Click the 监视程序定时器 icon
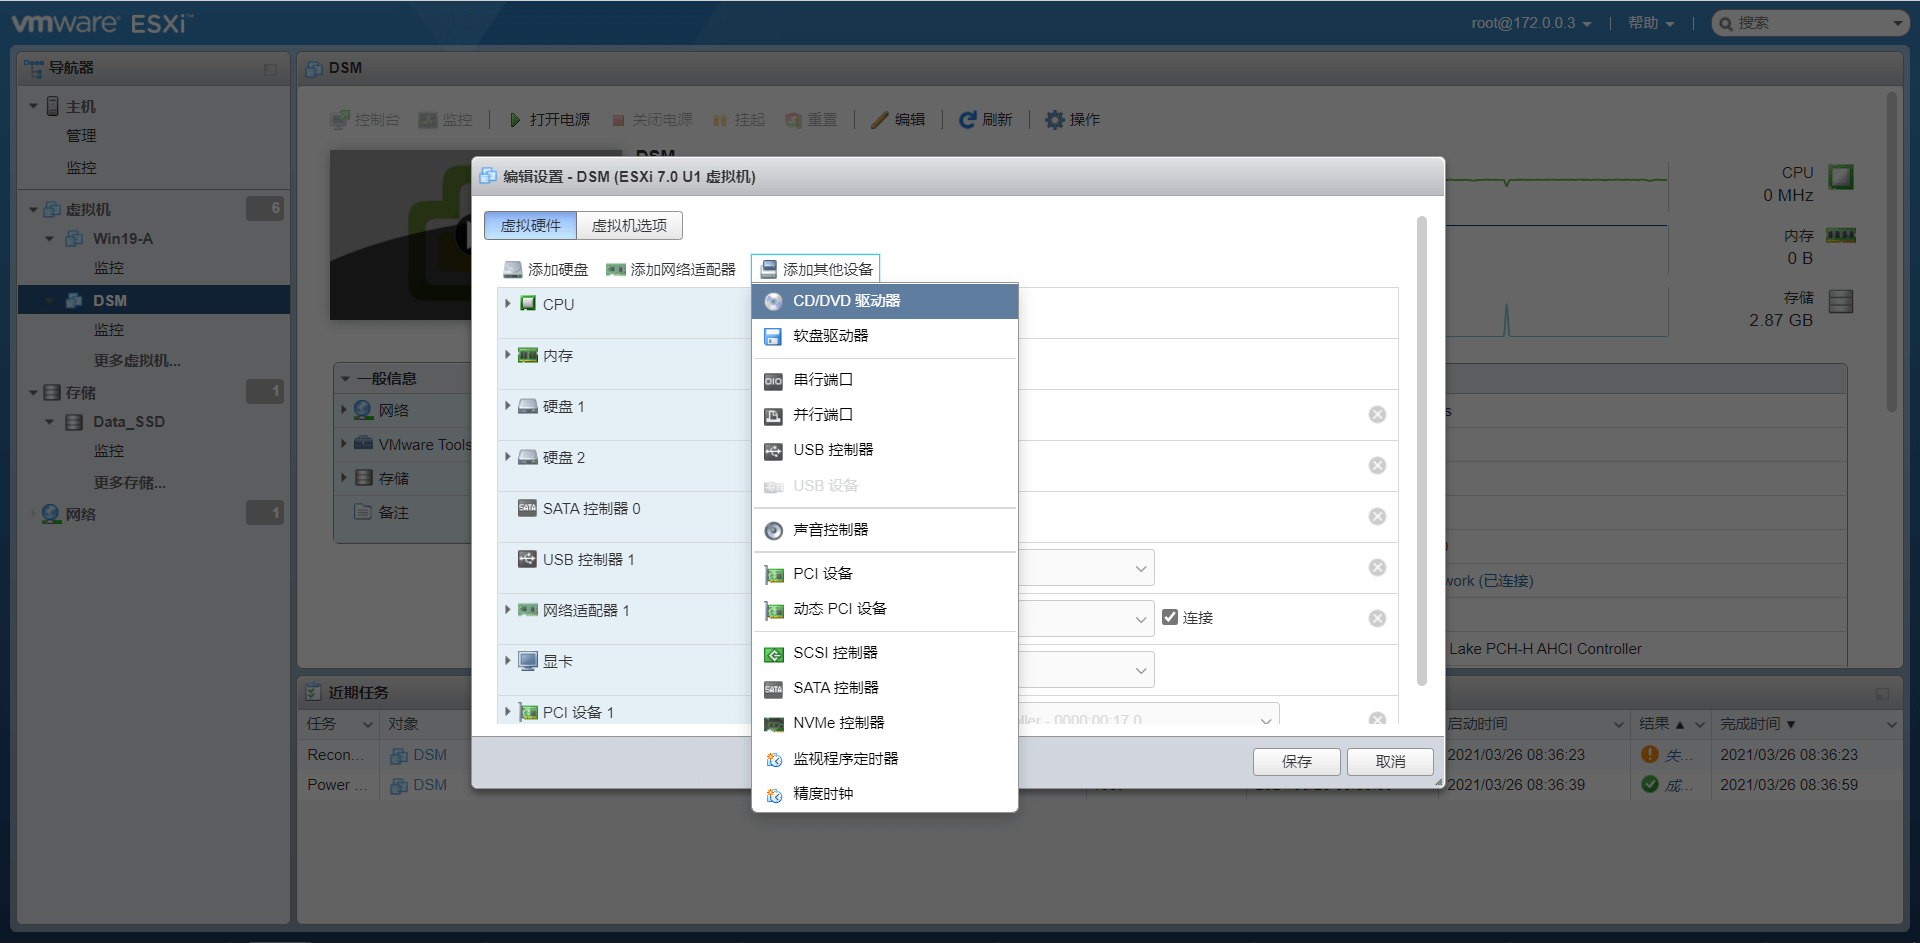This screenshot has width=1920, height=943. 773,759
